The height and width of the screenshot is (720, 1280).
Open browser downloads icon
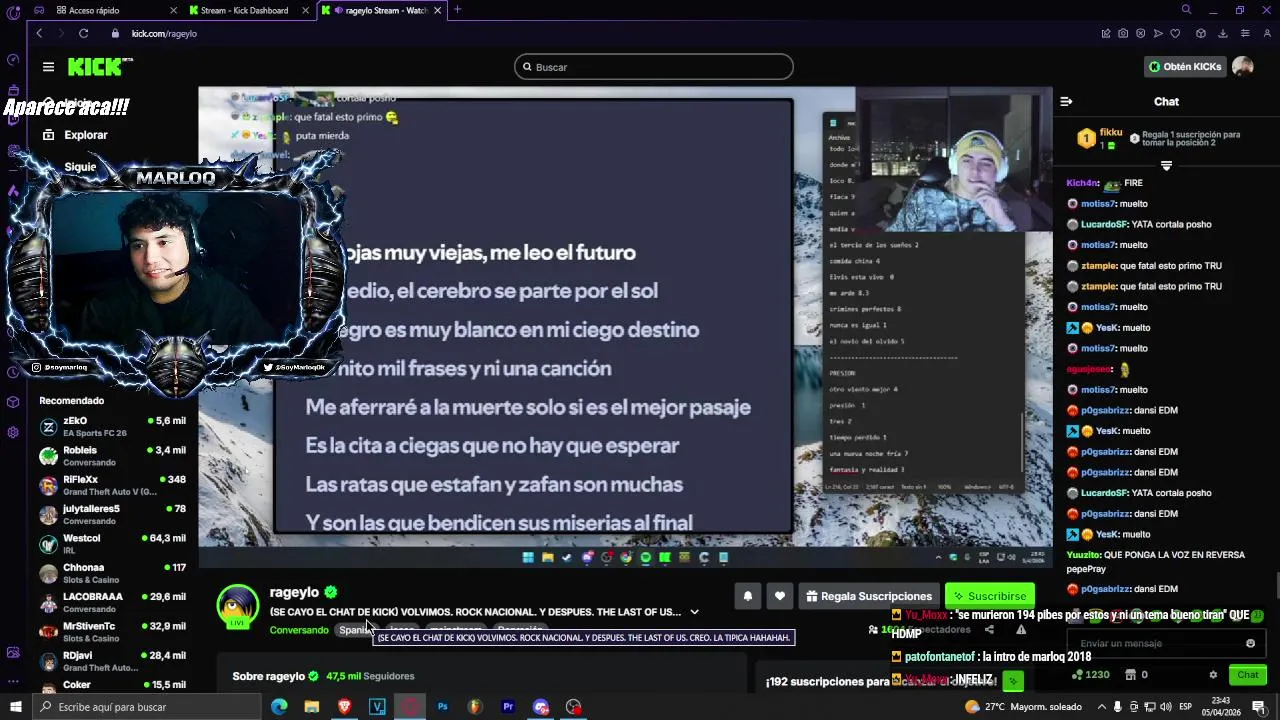tap(1222, 33)
